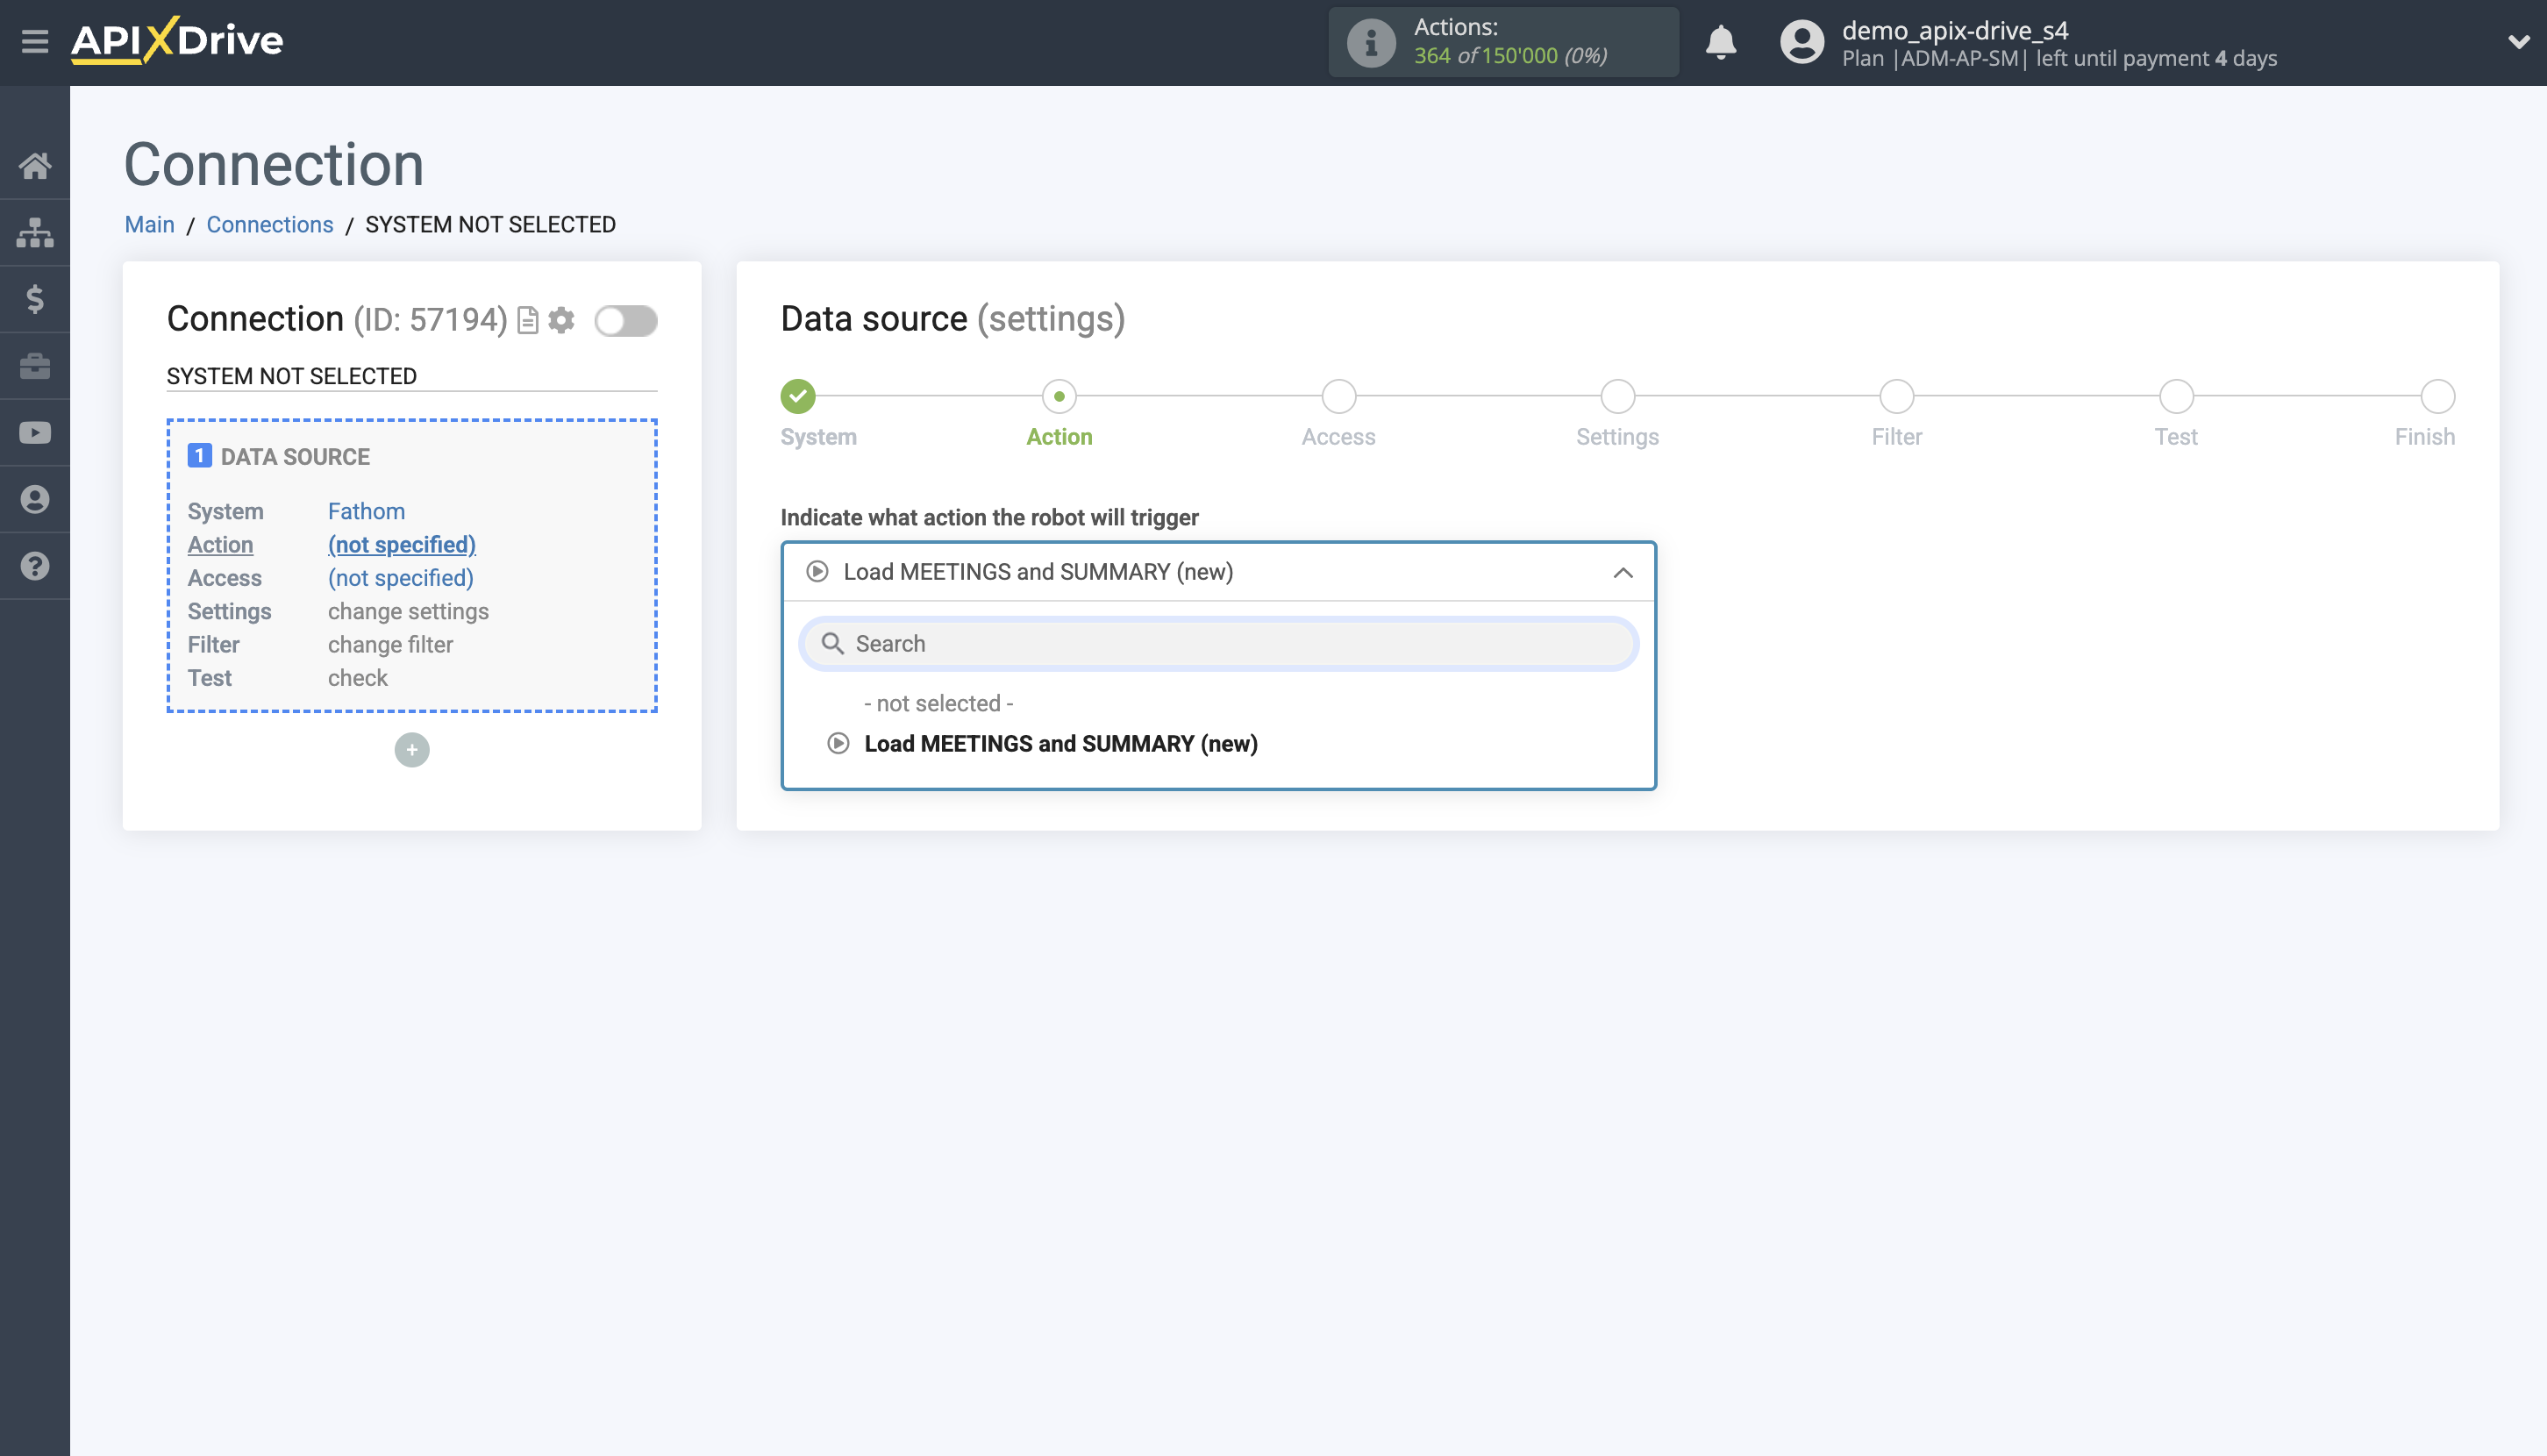Collapse the action selection dropdown chevron

point(1620,572)
